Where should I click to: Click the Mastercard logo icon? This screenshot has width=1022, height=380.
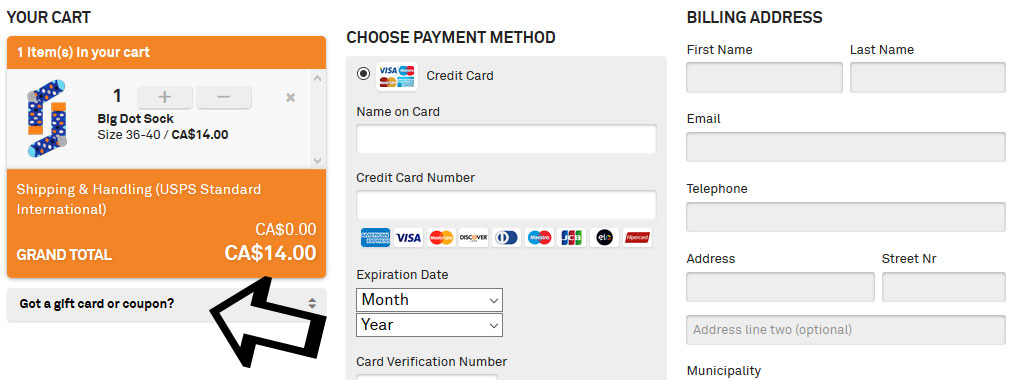[441, 238]
